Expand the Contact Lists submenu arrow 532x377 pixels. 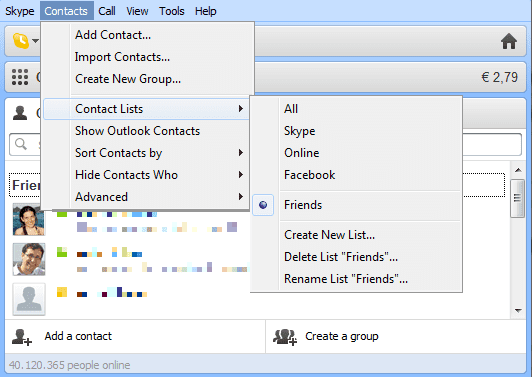pyautogui.click(x=241, y=109)
